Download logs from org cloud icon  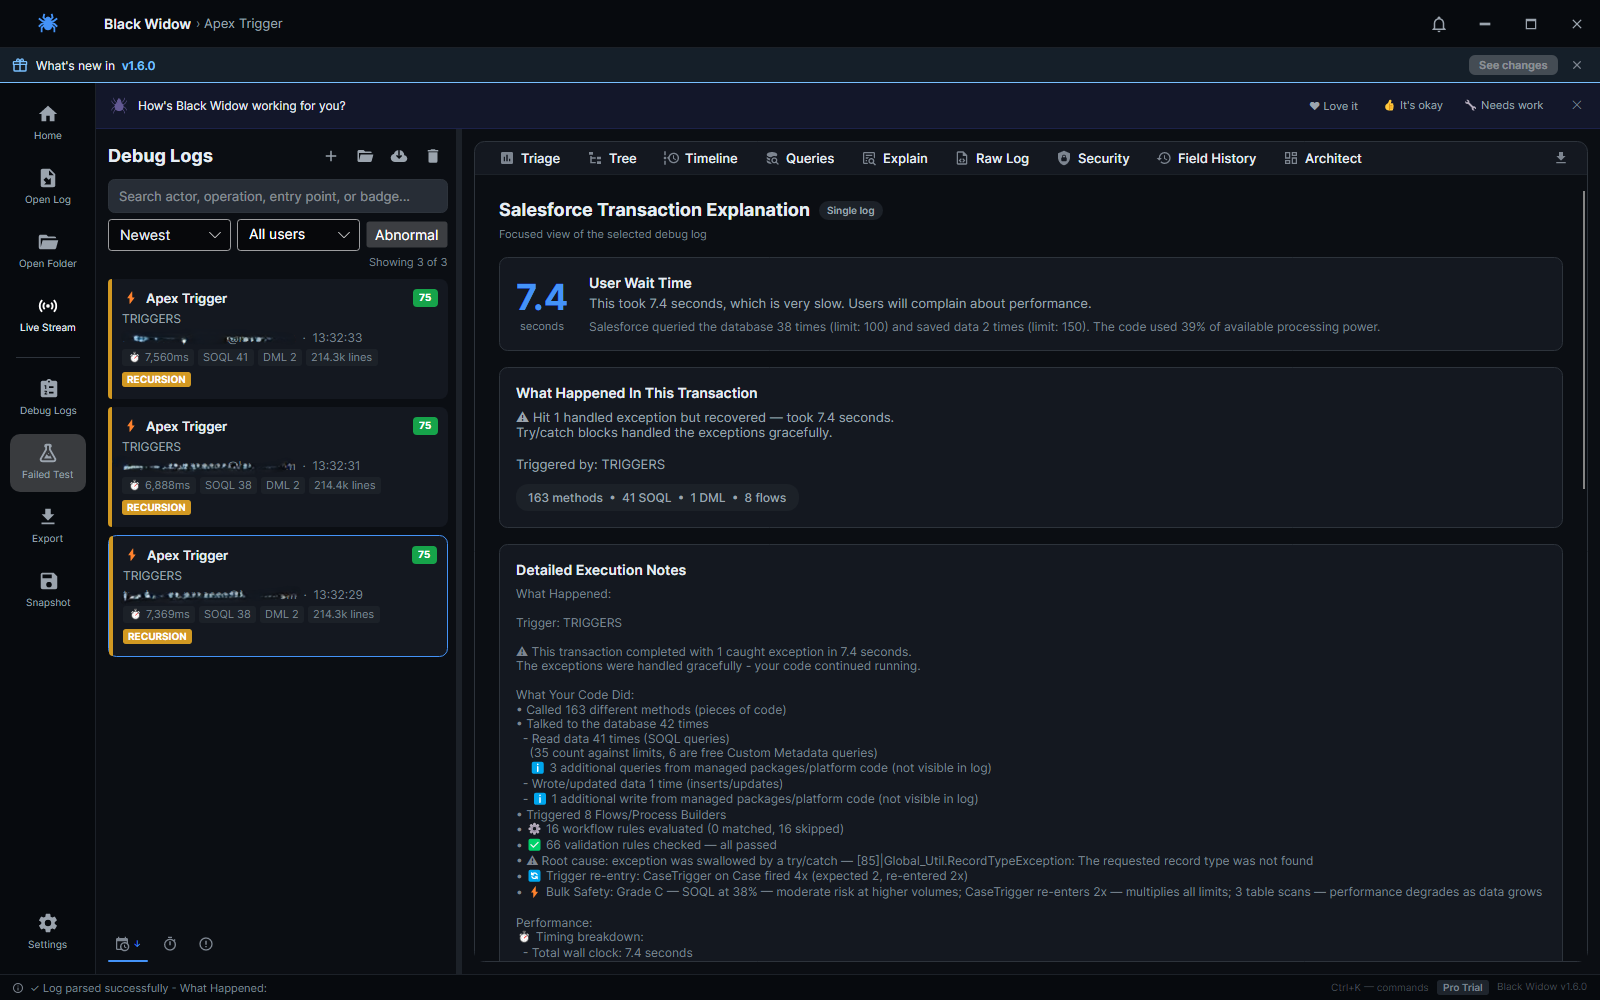click(399, 156)
